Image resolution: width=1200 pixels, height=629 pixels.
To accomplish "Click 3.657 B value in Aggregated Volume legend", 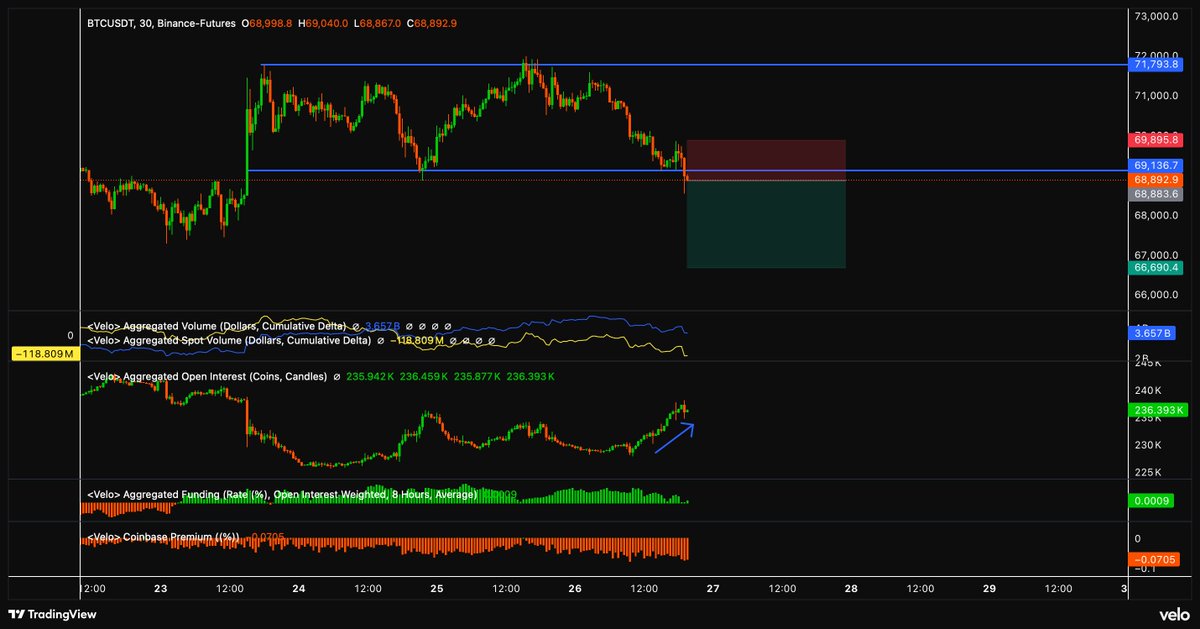I will (381, 326).
